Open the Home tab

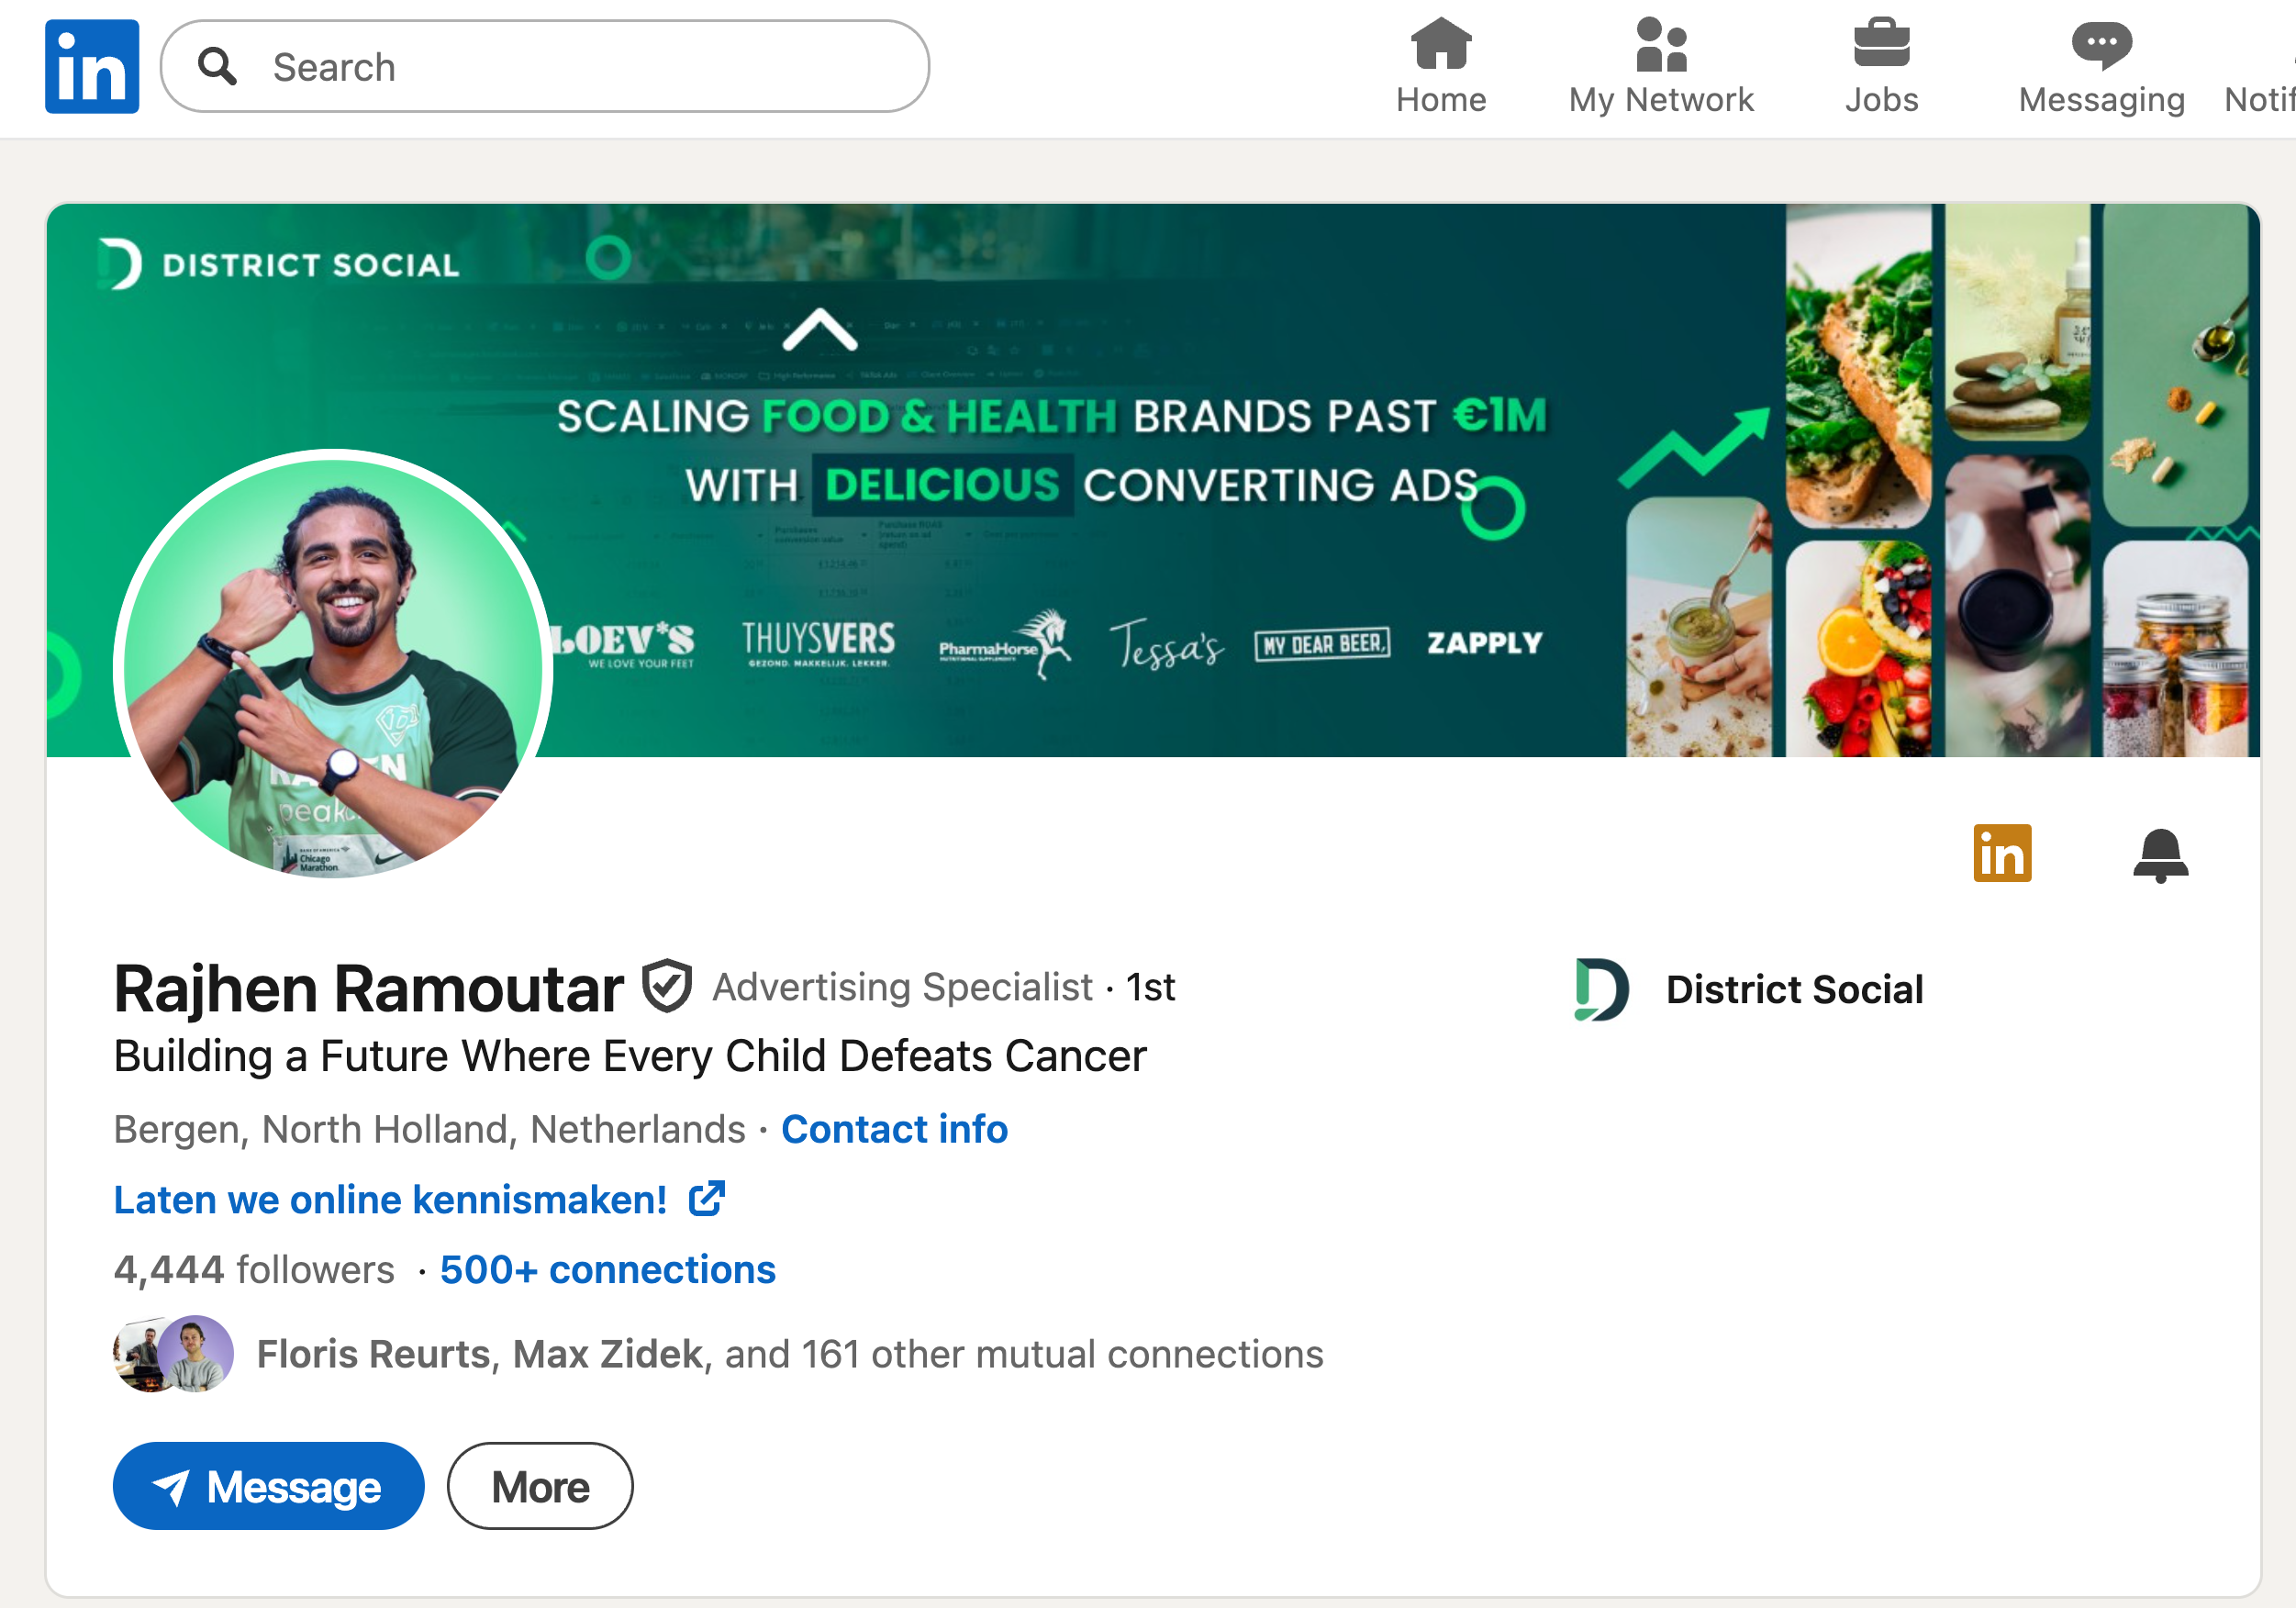[1441, 67]
